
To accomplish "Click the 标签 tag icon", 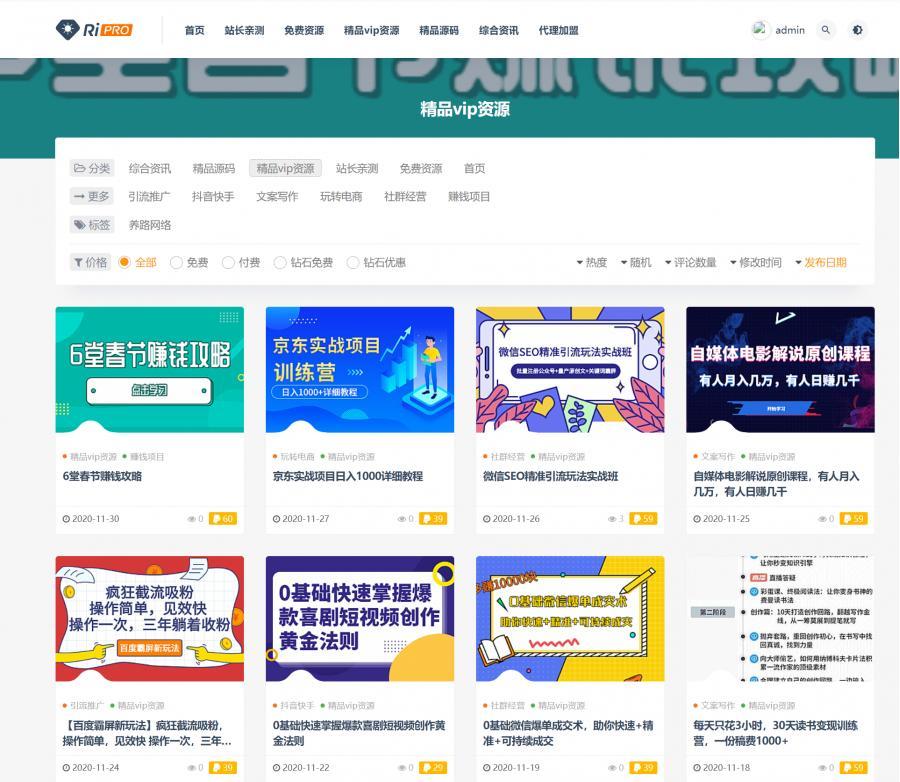I will (x=80, y=225).
